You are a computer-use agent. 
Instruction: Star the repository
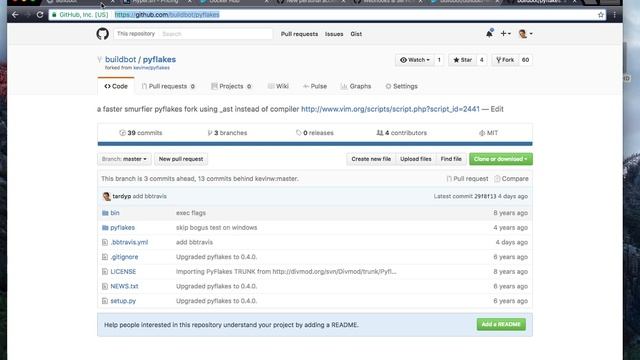tap(462, 60)
